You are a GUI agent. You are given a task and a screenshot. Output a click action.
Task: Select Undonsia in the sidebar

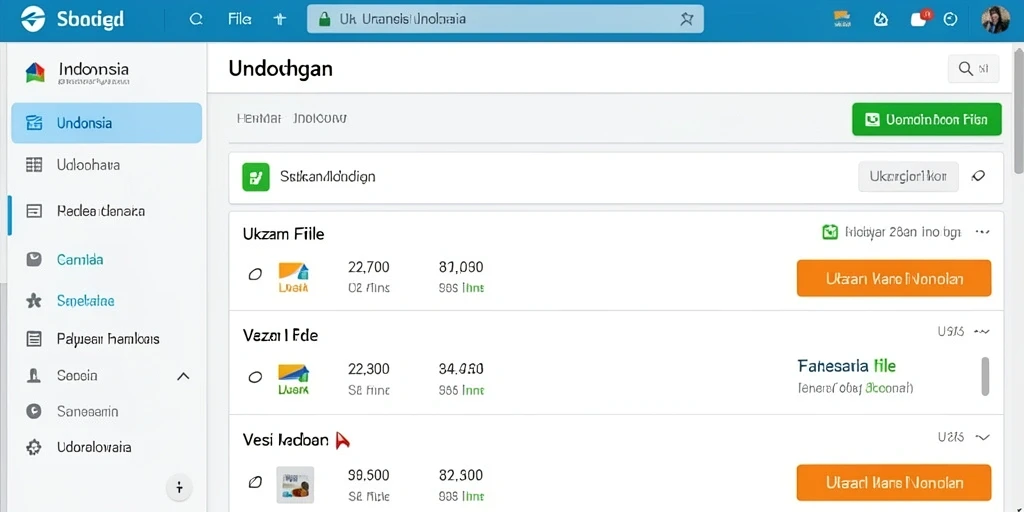[106, 123]
